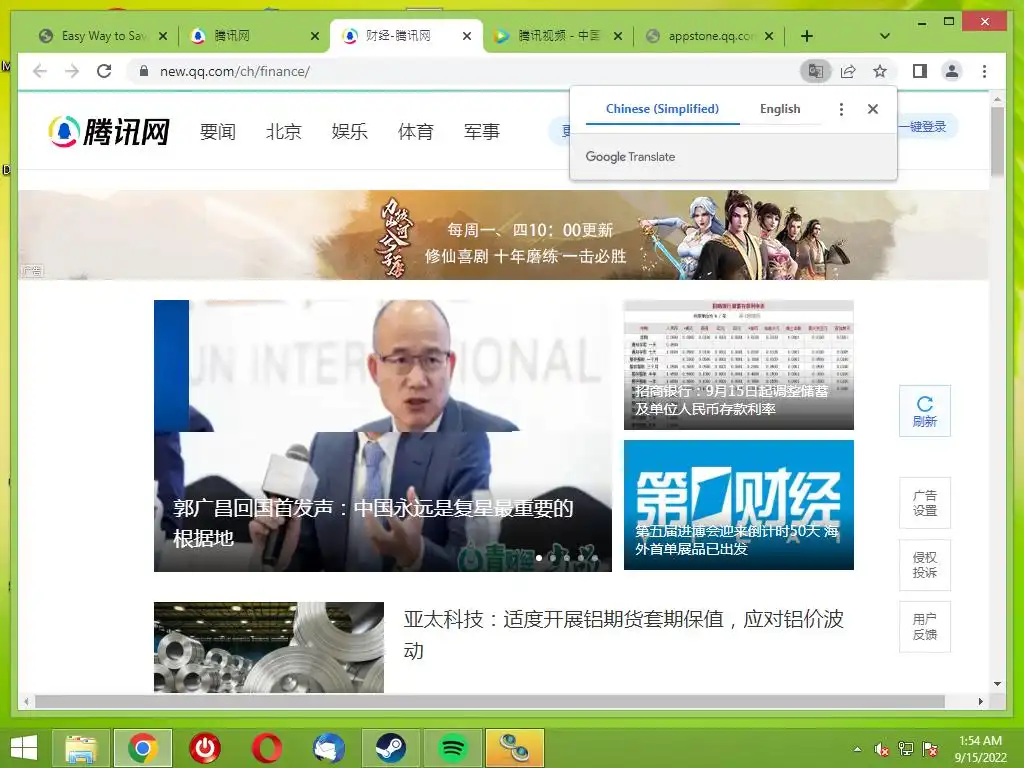1024x768 pixels.
Task: Open 广告设置 sidebar button
Action: [x=925, y=503]
